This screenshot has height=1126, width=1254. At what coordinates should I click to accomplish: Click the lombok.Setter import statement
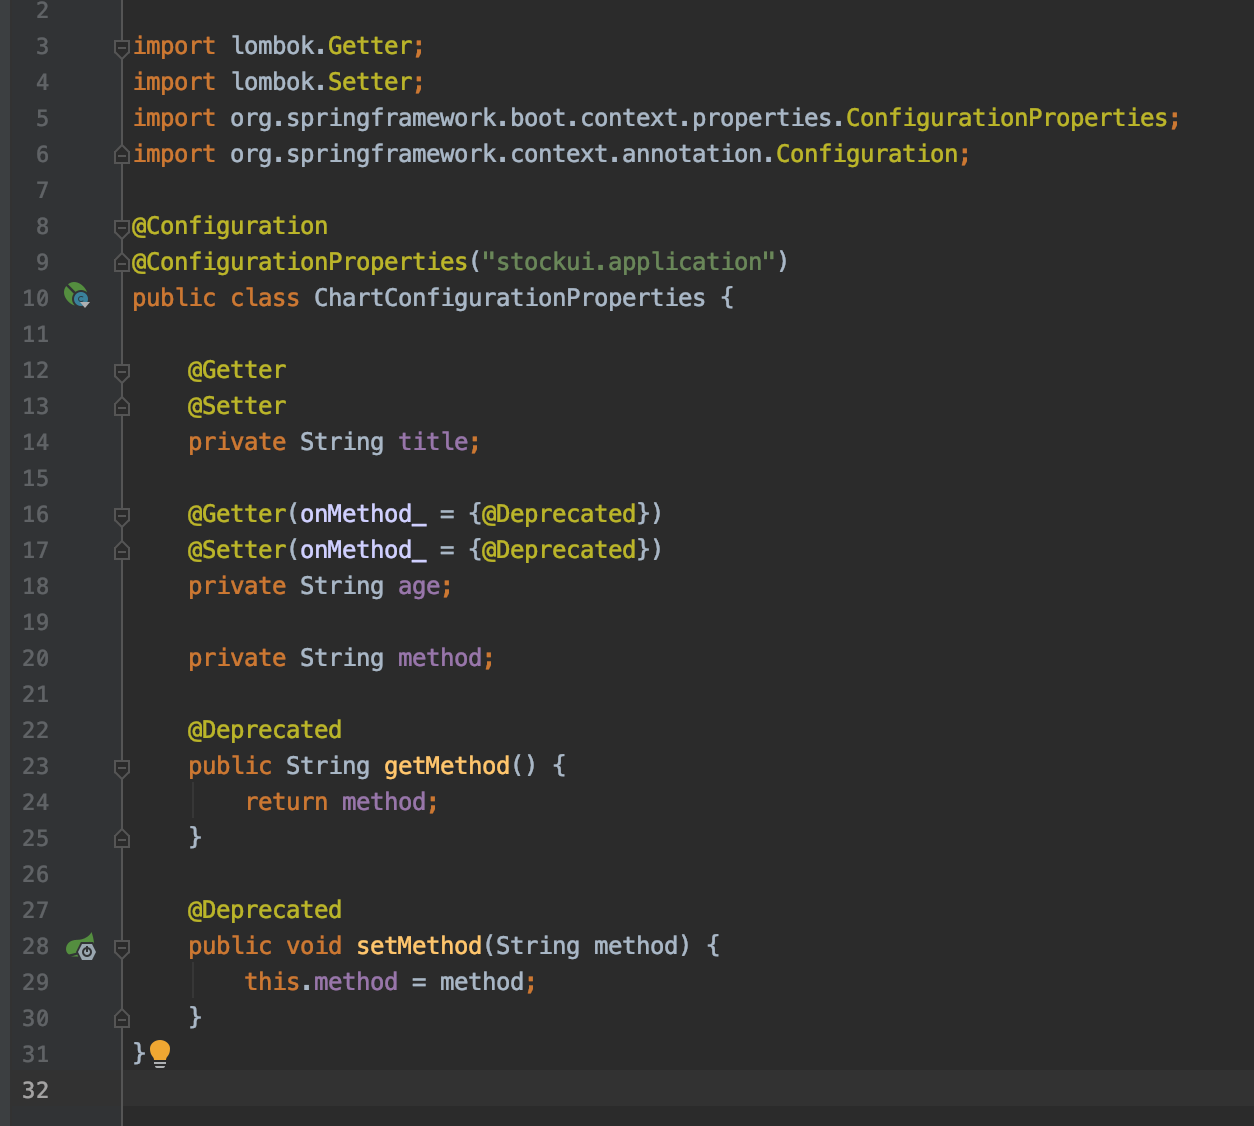point(278,81)
